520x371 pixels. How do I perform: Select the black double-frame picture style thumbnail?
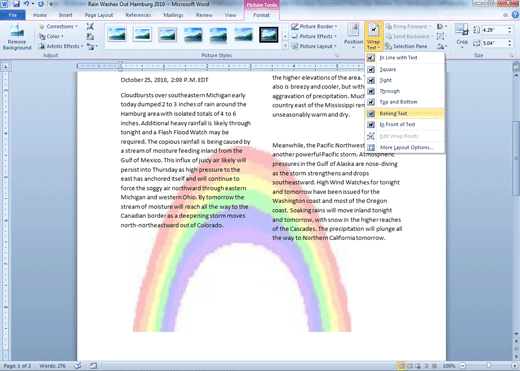click(x=269, y=35)
